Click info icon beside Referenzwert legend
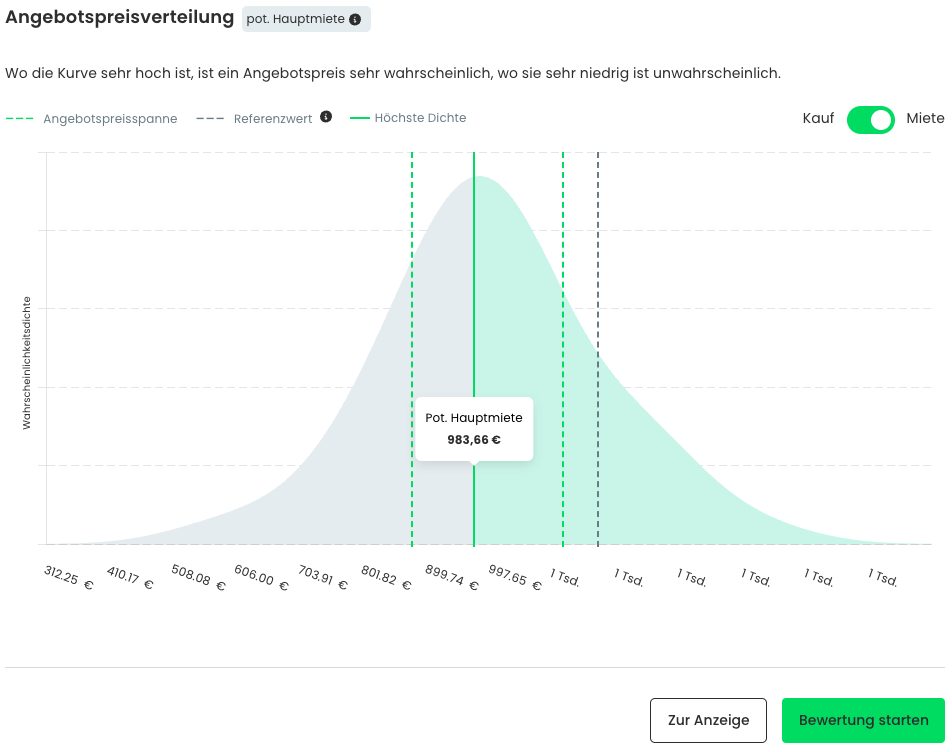This screenshot has width=952, height=752. (325, 117)
